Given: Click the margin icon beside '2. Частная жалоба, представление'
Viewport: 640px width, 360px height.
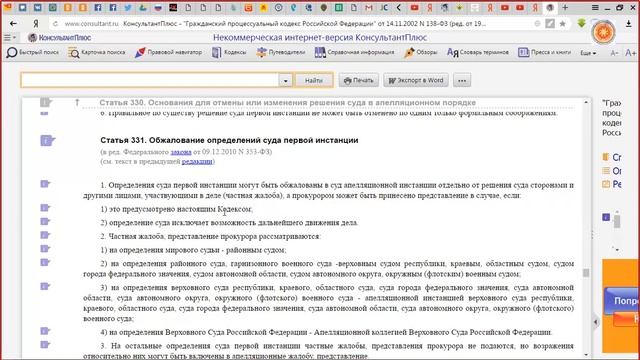Looking at the screenshot, I should click(45, 235).
